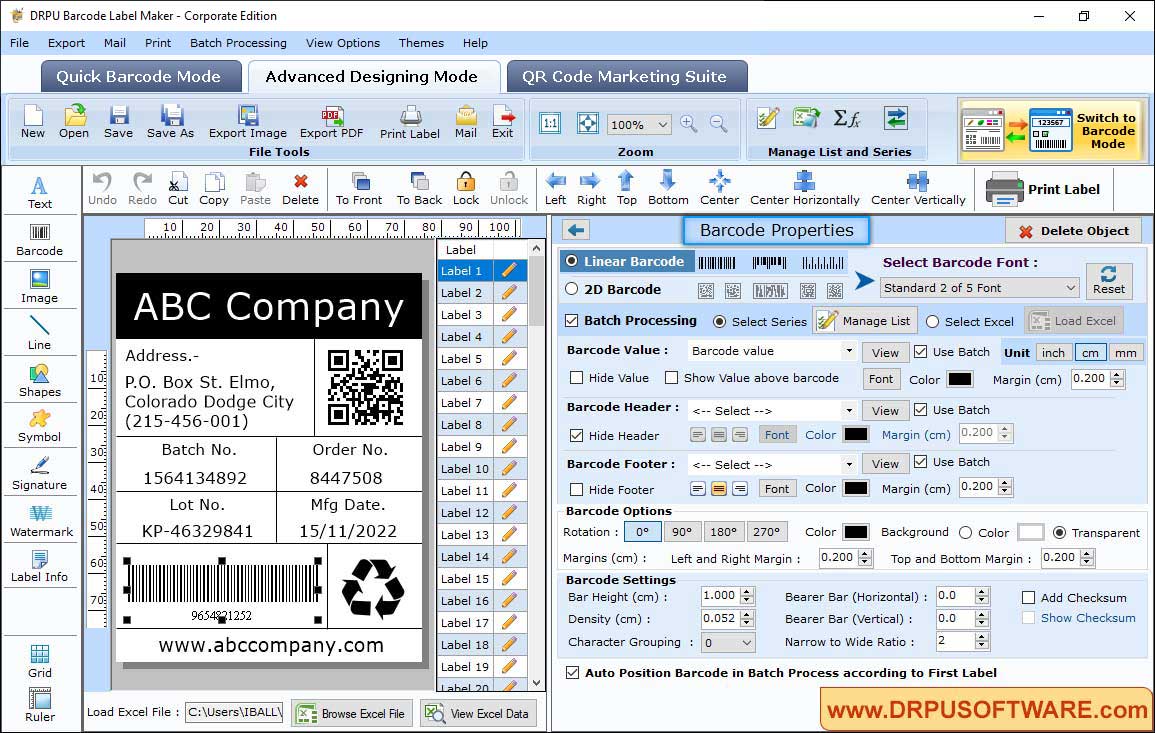Center object Vertically
Image resolution: width=1155 pixels, height=733 pixels.
(918, 189)
